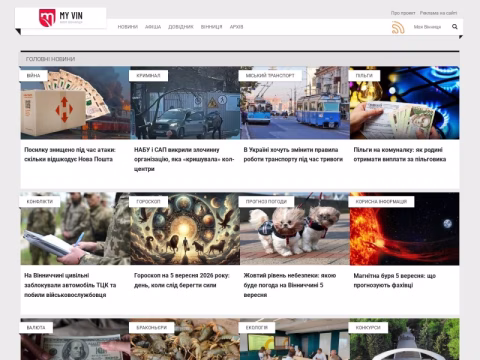This screenshot has height=360, width=480.
Task: Open the RSS feed icon
Action: tap(398, 27)
